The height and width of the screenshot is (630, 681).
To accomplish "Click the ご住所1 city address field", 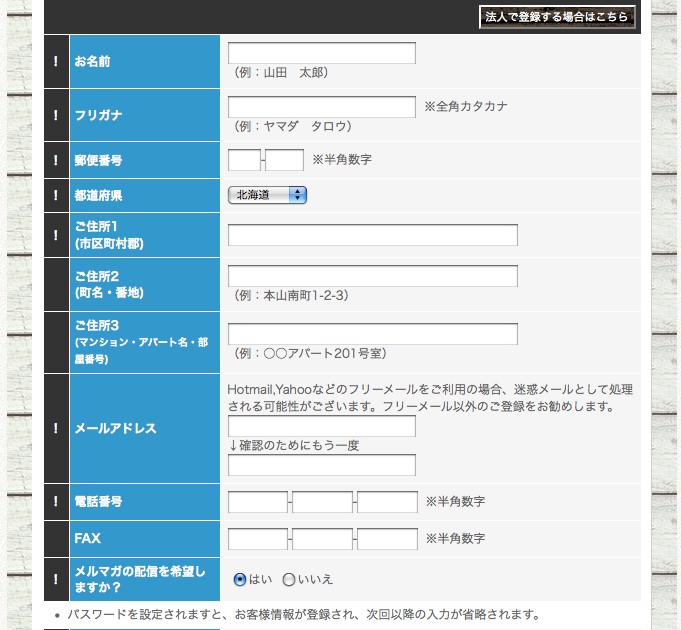I will pyautogui.click(x=373, y=235).
